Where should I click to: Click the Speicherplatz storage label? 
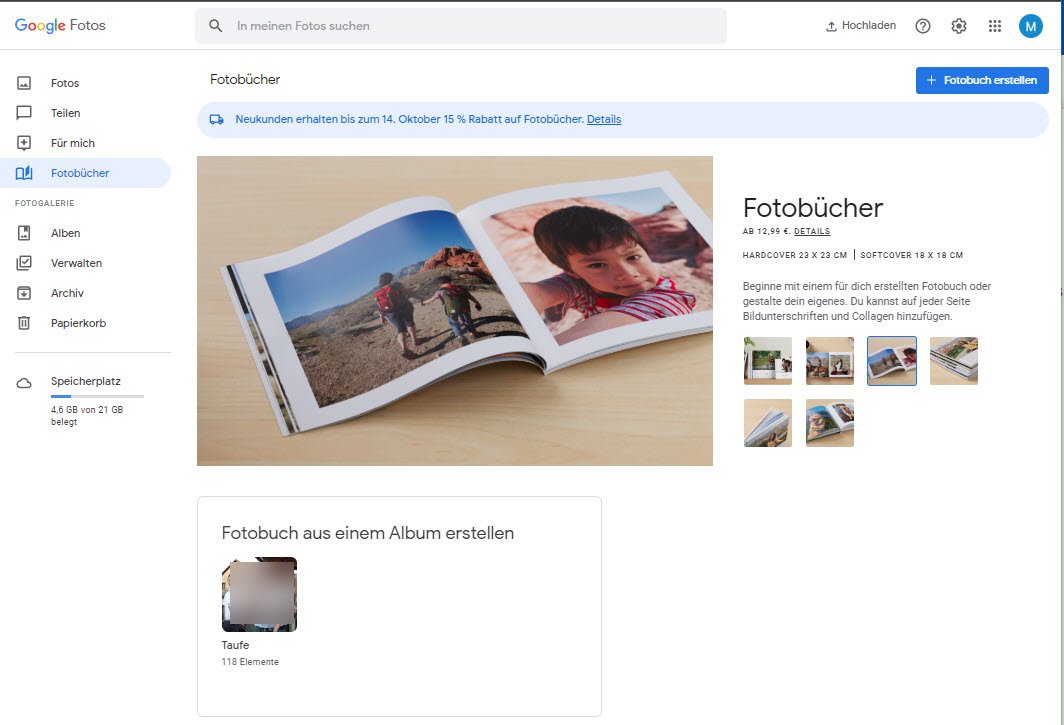click(x=86, y=382)
